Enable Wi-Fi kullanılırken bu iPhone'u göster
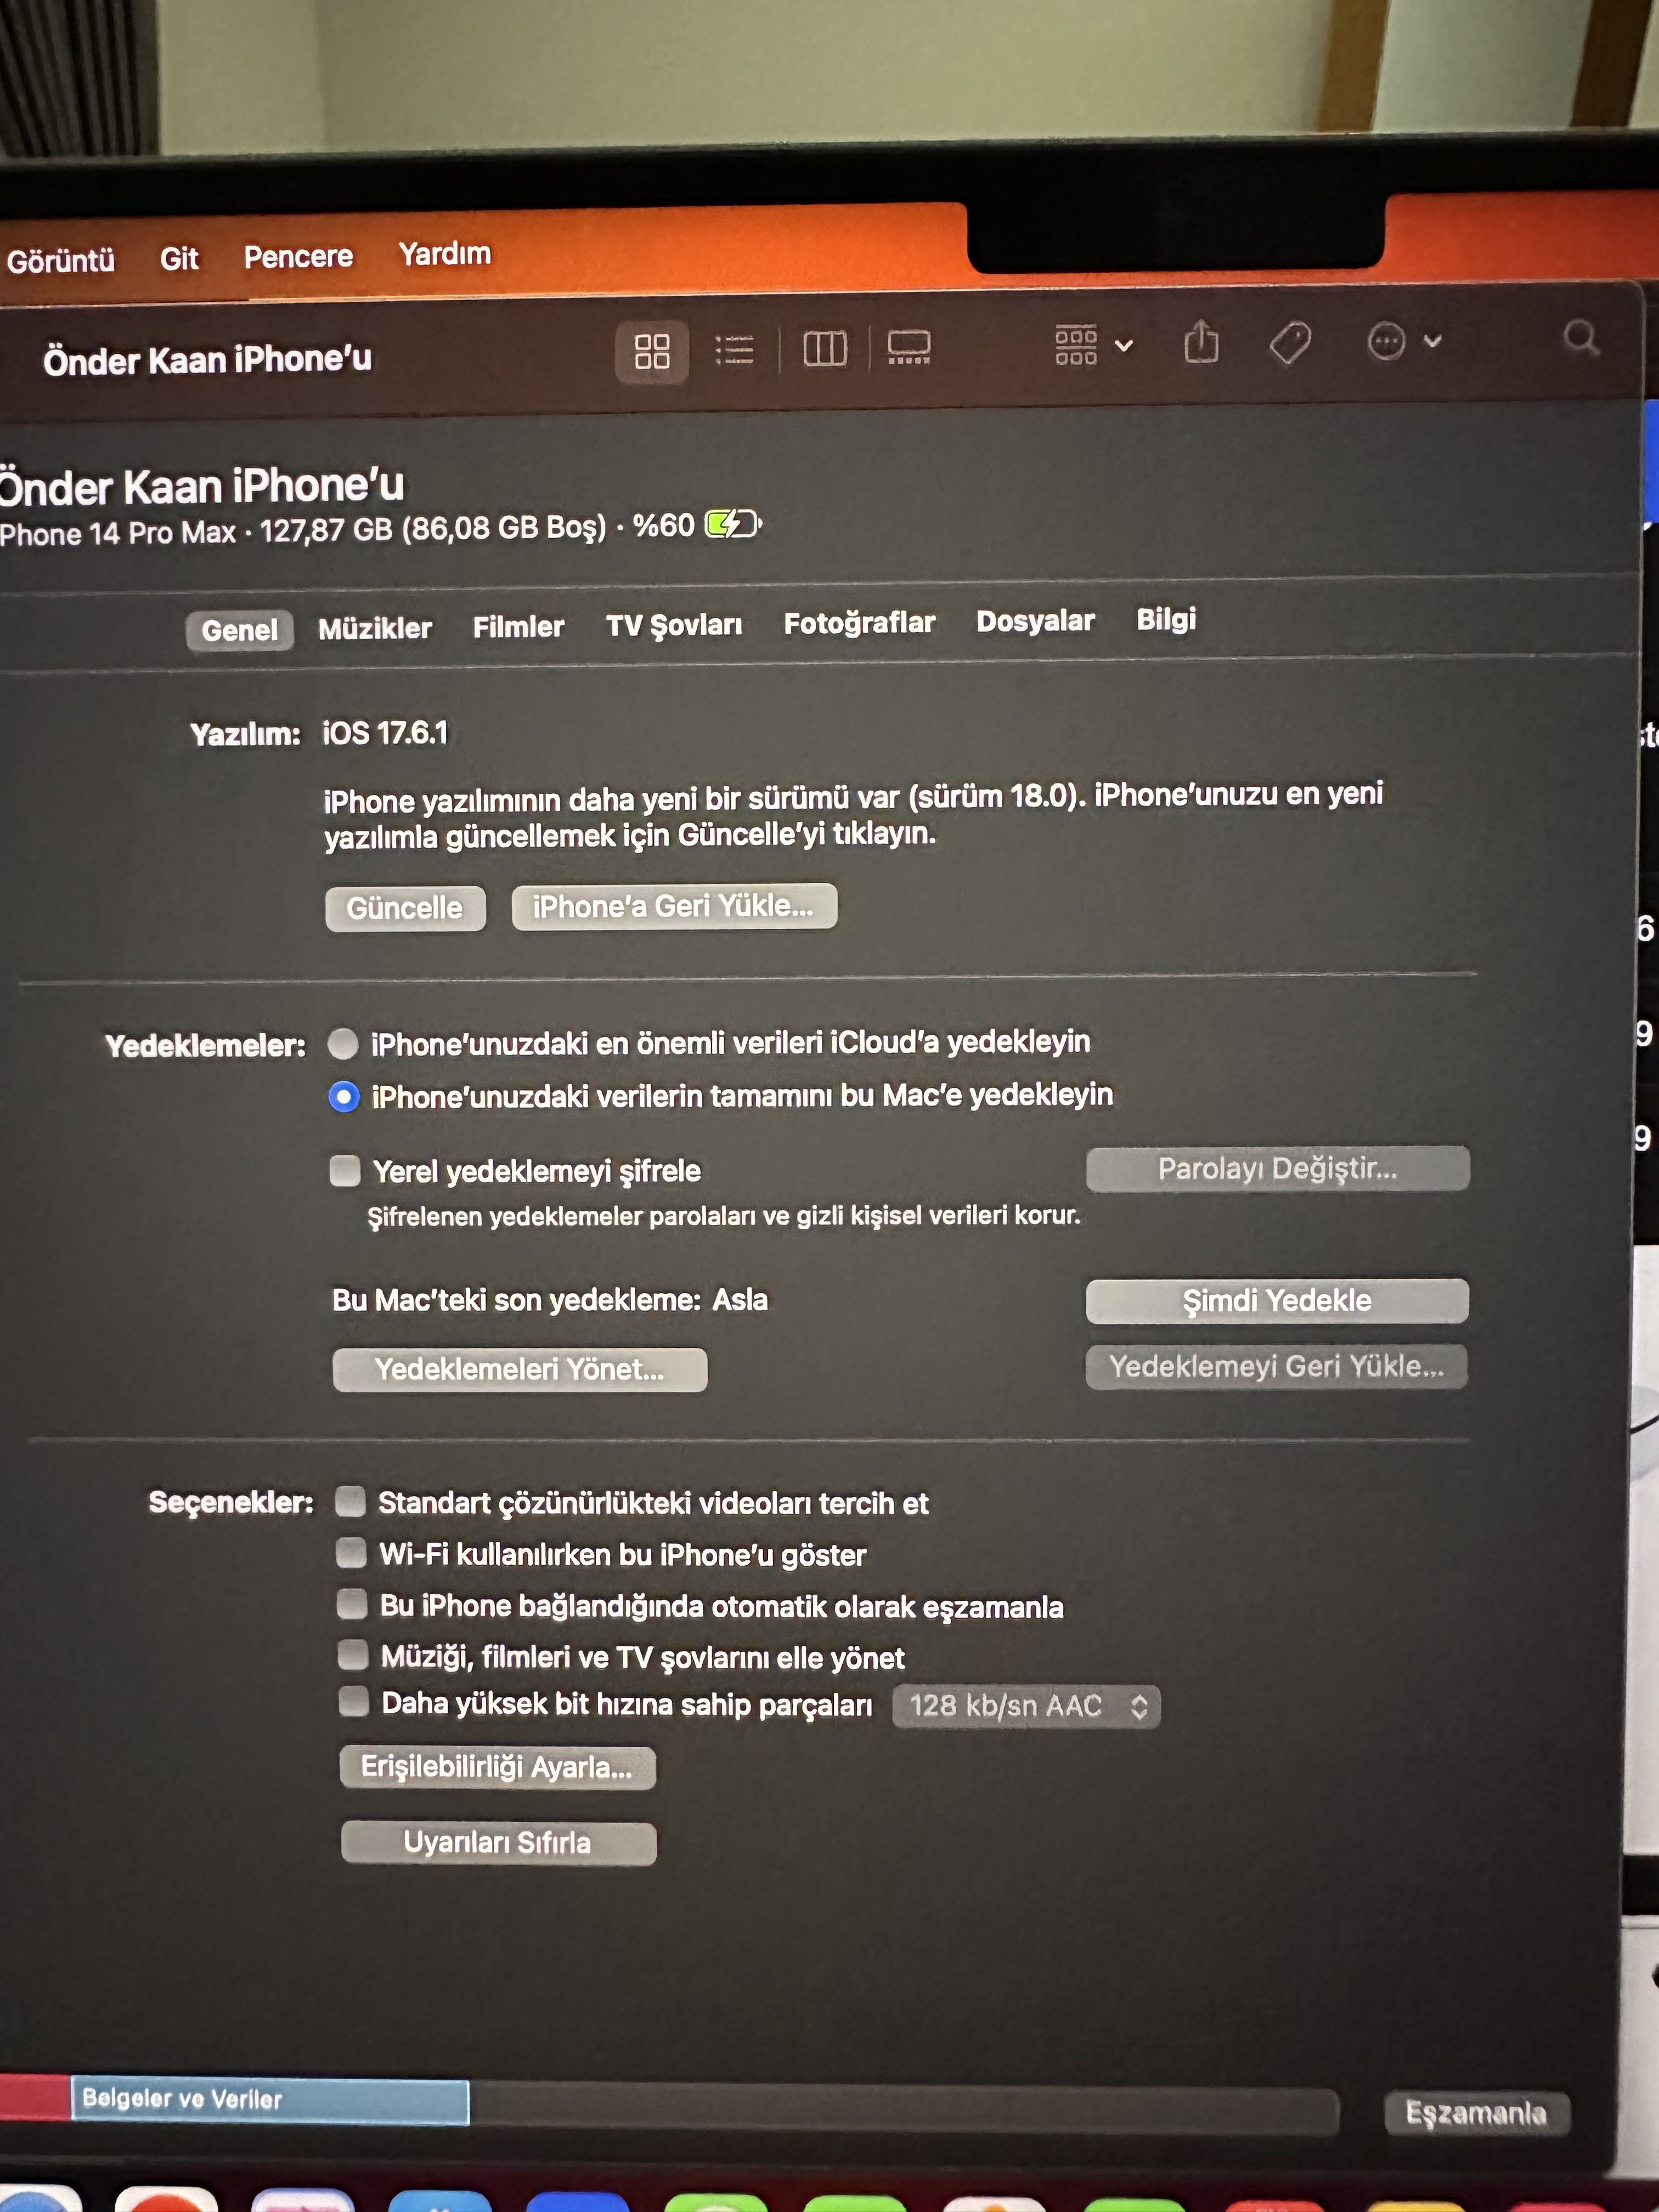The height and width of the screenshot is (2212, 1659). coord(351,1553)
